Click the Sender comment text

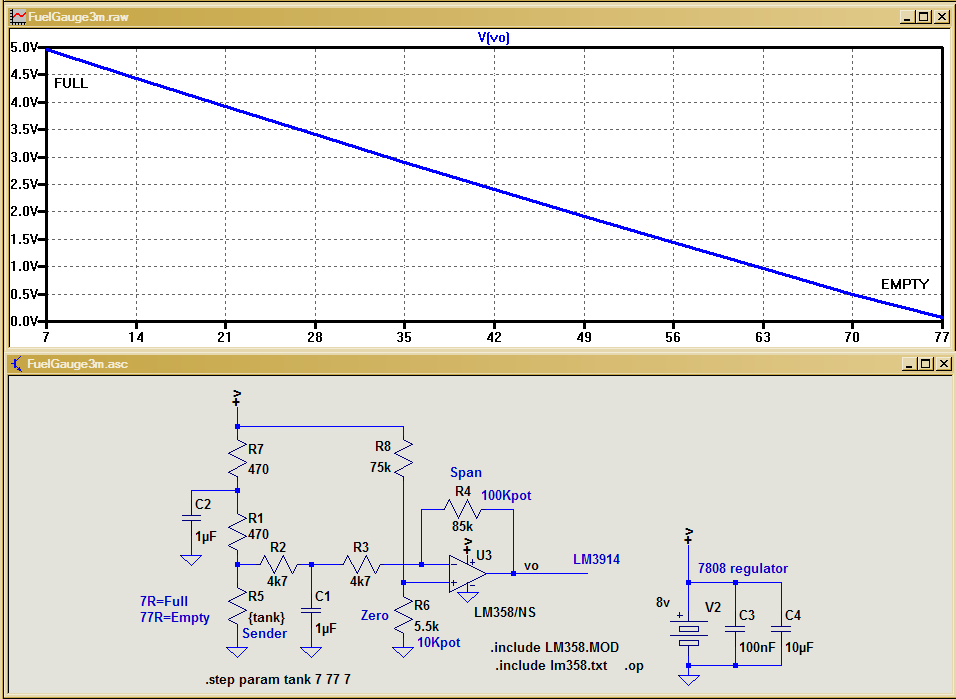click(265, 634)
